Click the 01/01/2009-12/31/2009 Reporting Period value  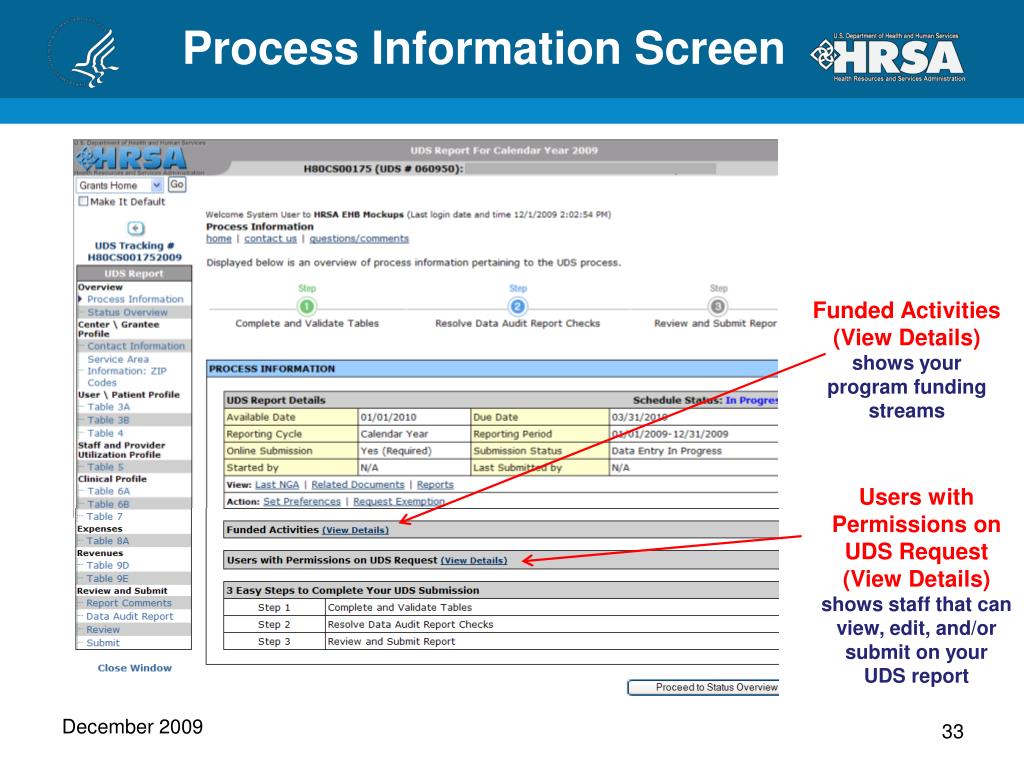[694, 434]
